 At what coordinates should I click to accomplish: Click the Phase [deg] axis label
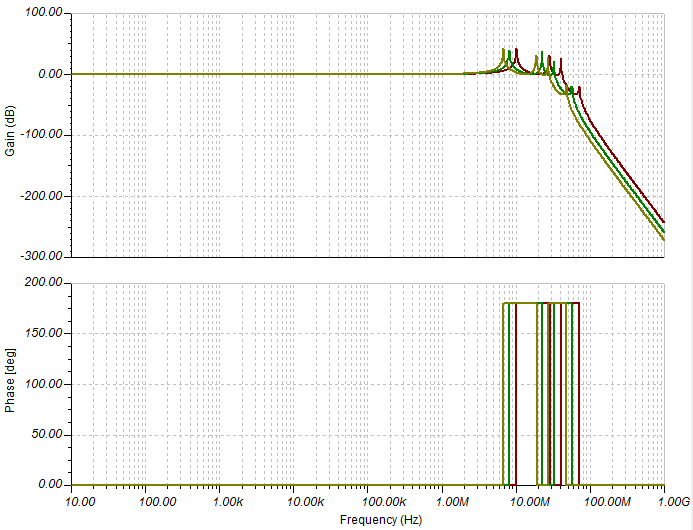[x=10, y=384]
